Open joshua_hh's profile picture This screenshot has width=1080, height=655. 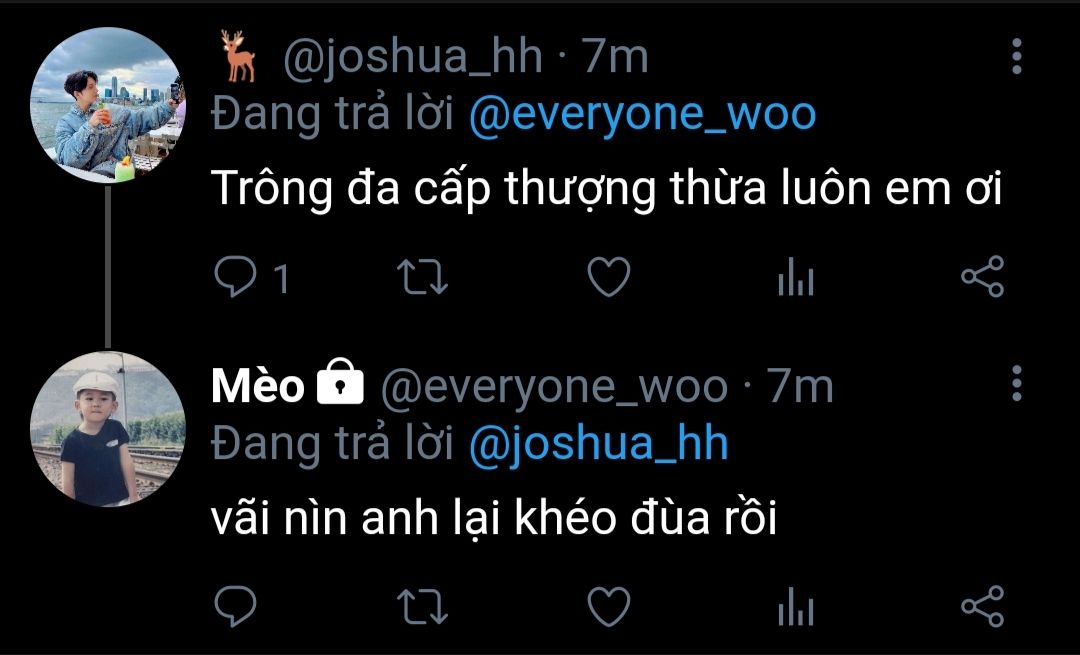pos(107,105)
